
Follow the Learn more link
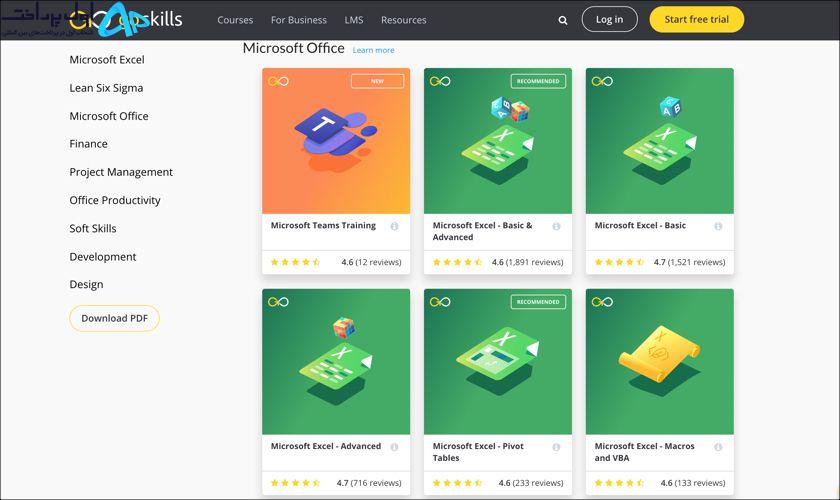click(373, 50)
